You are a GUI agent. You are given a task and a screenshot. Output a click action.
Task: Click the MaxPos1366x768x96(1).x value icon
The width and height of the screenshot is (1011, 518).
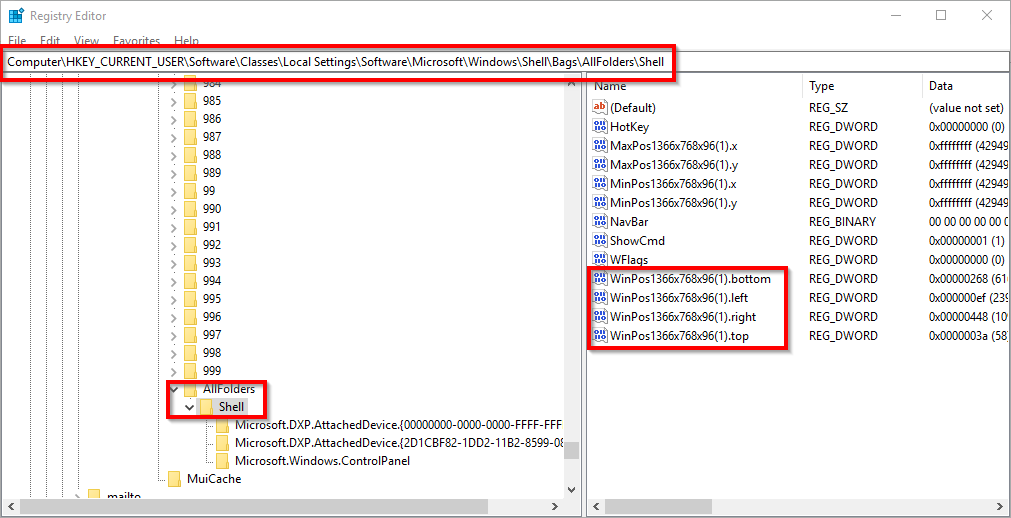pyautogui.click(x=600, y=145)
